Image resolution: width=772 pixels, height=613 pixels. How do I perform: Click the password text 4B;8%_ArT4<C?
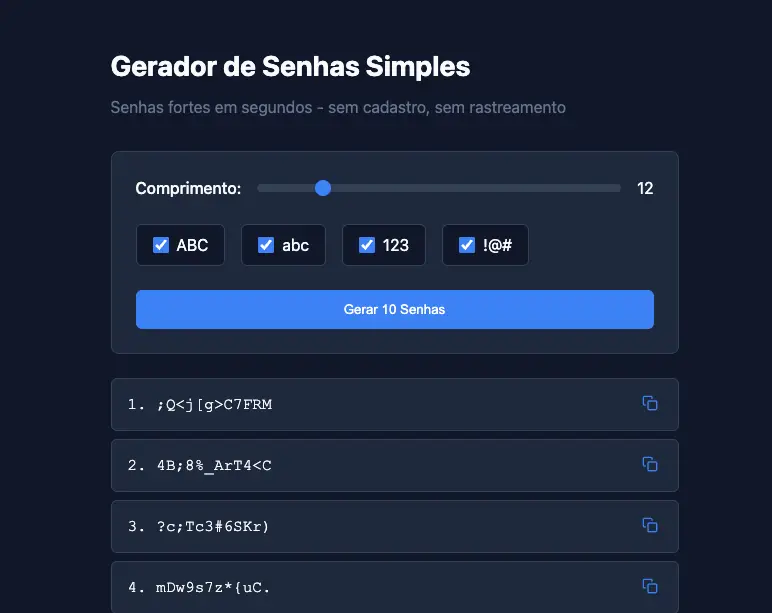pyautogui.click(x=214, y=466)
